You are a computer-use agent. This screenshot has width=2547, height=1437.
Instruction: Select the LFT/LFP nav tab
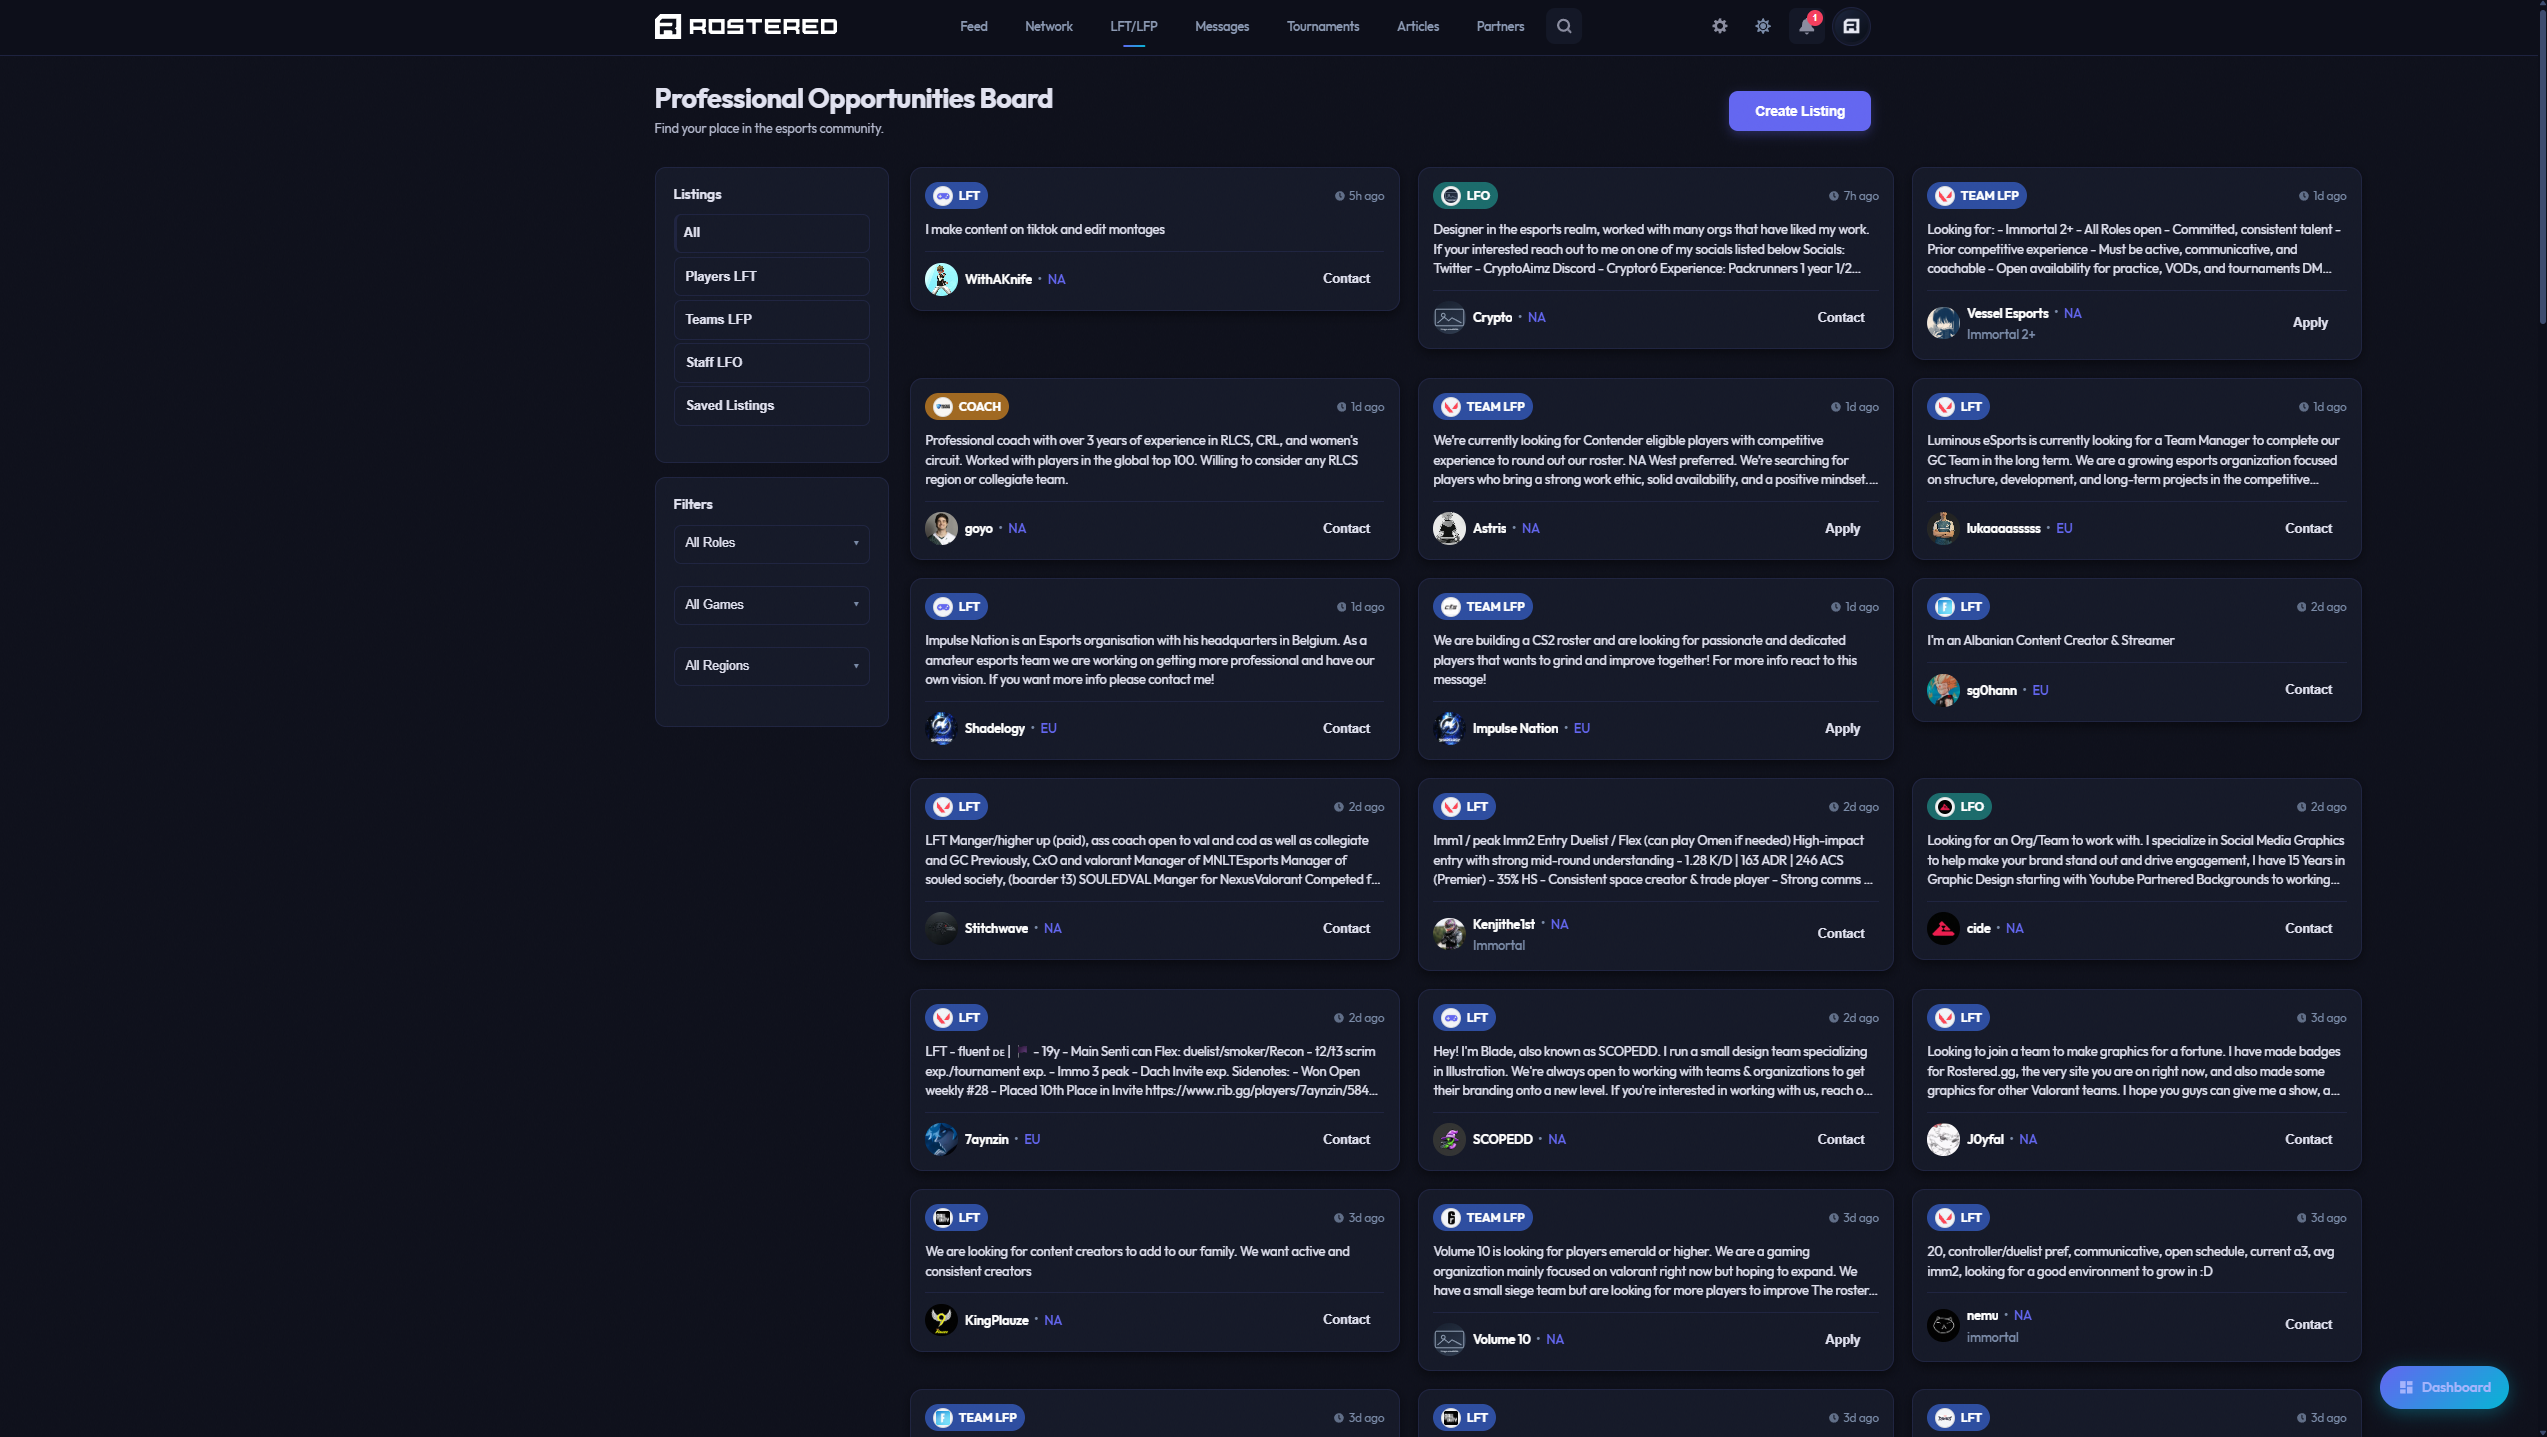coord(1133,27)
